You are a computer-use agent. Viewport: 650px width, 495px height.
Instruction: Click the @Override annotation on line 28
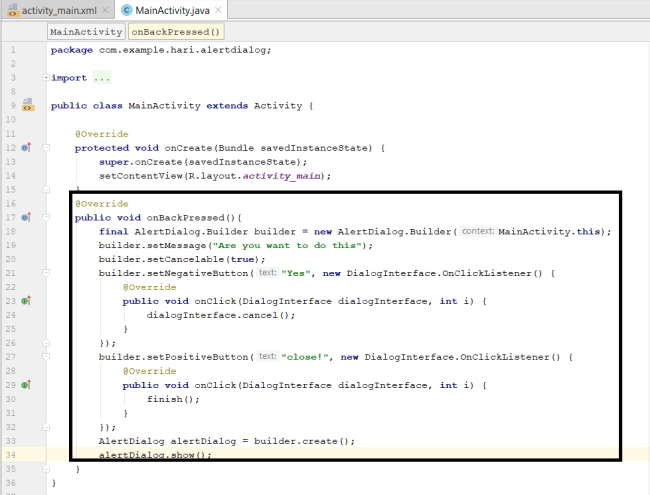(149, 371)
